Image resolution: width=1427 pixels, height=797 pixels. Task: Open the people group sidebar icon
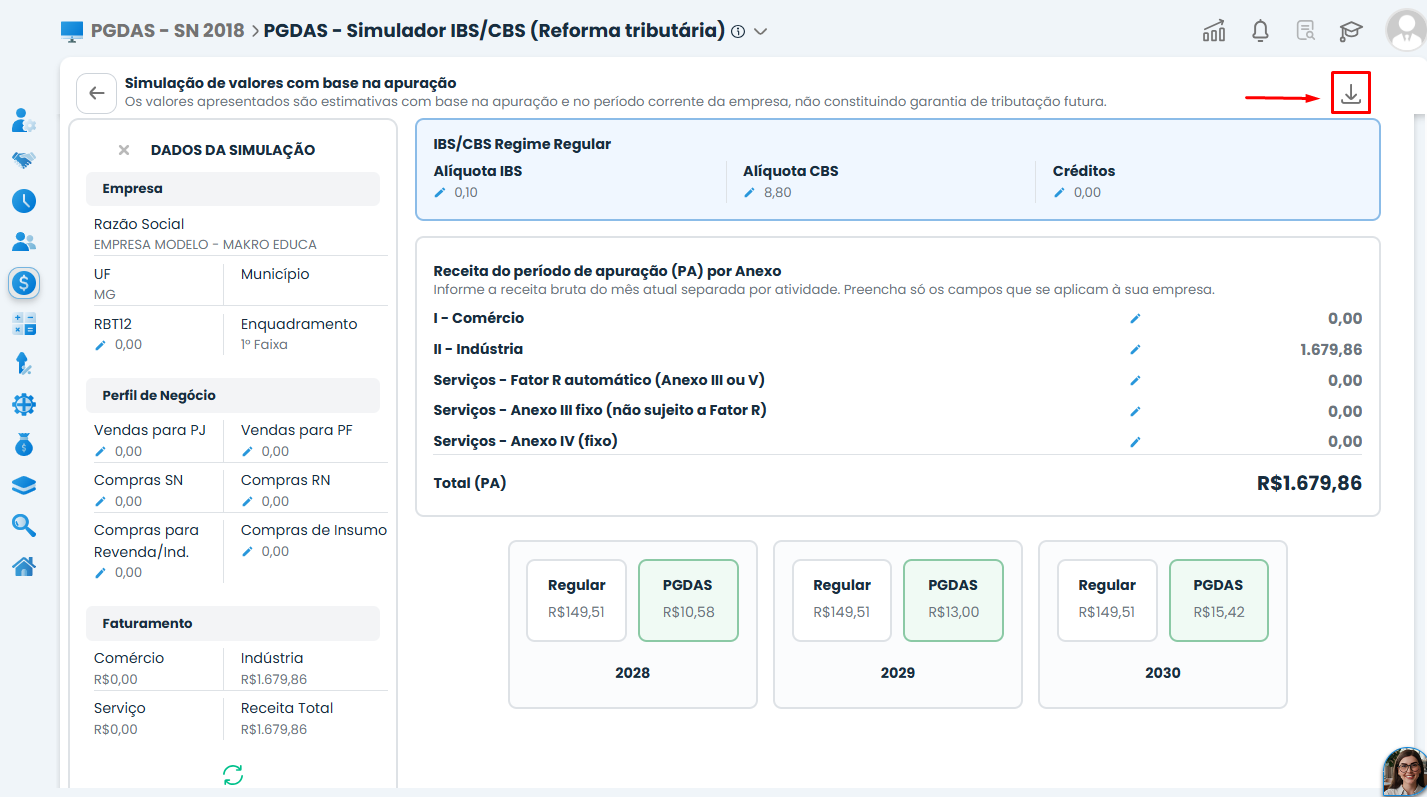24,242
